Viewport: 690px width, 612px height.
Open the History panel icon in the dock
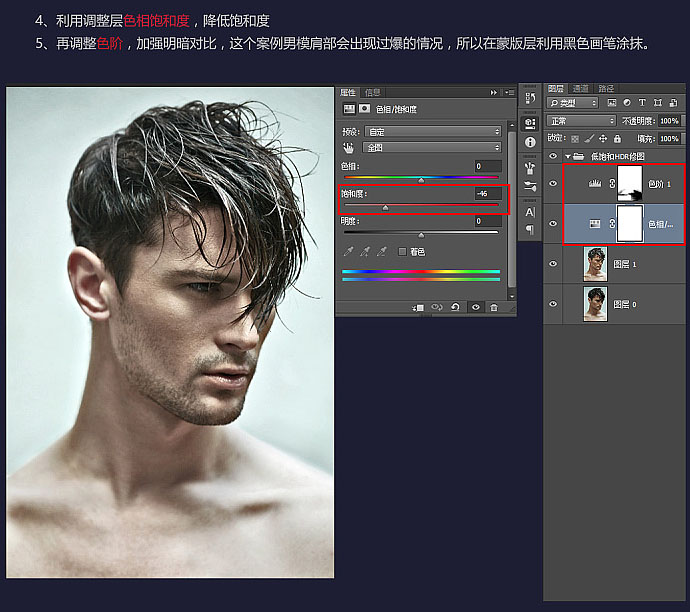tap(530, 98)
